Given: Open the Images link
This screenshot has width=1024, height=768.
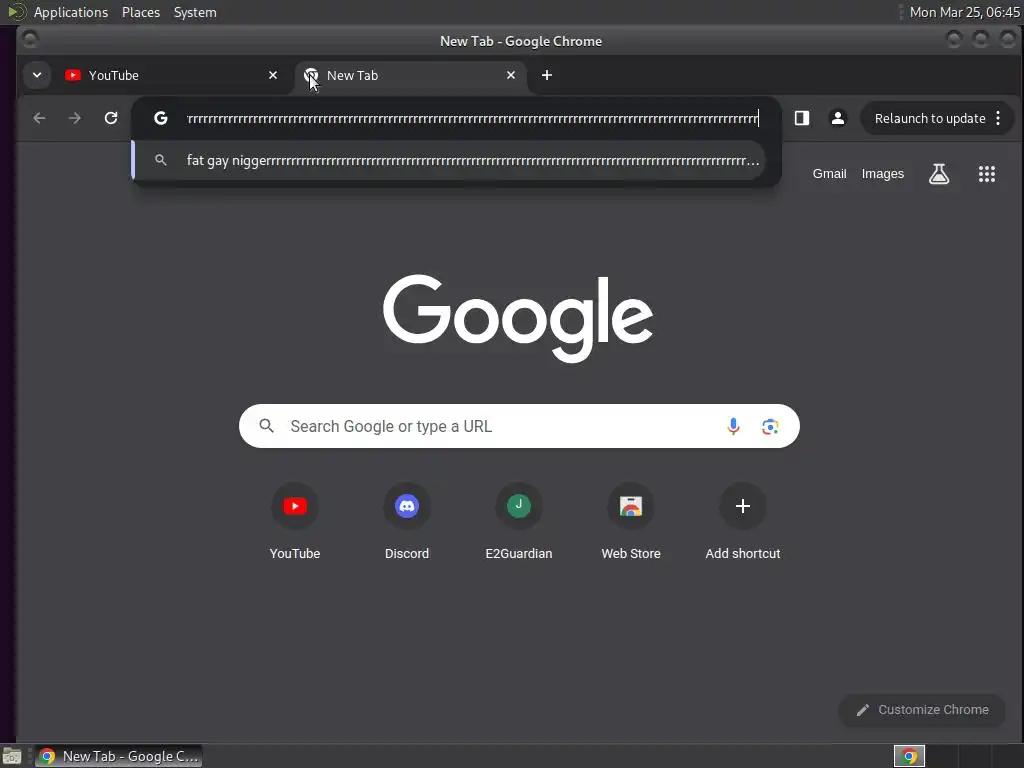Looking at the screenshot, I should [882, 174].
